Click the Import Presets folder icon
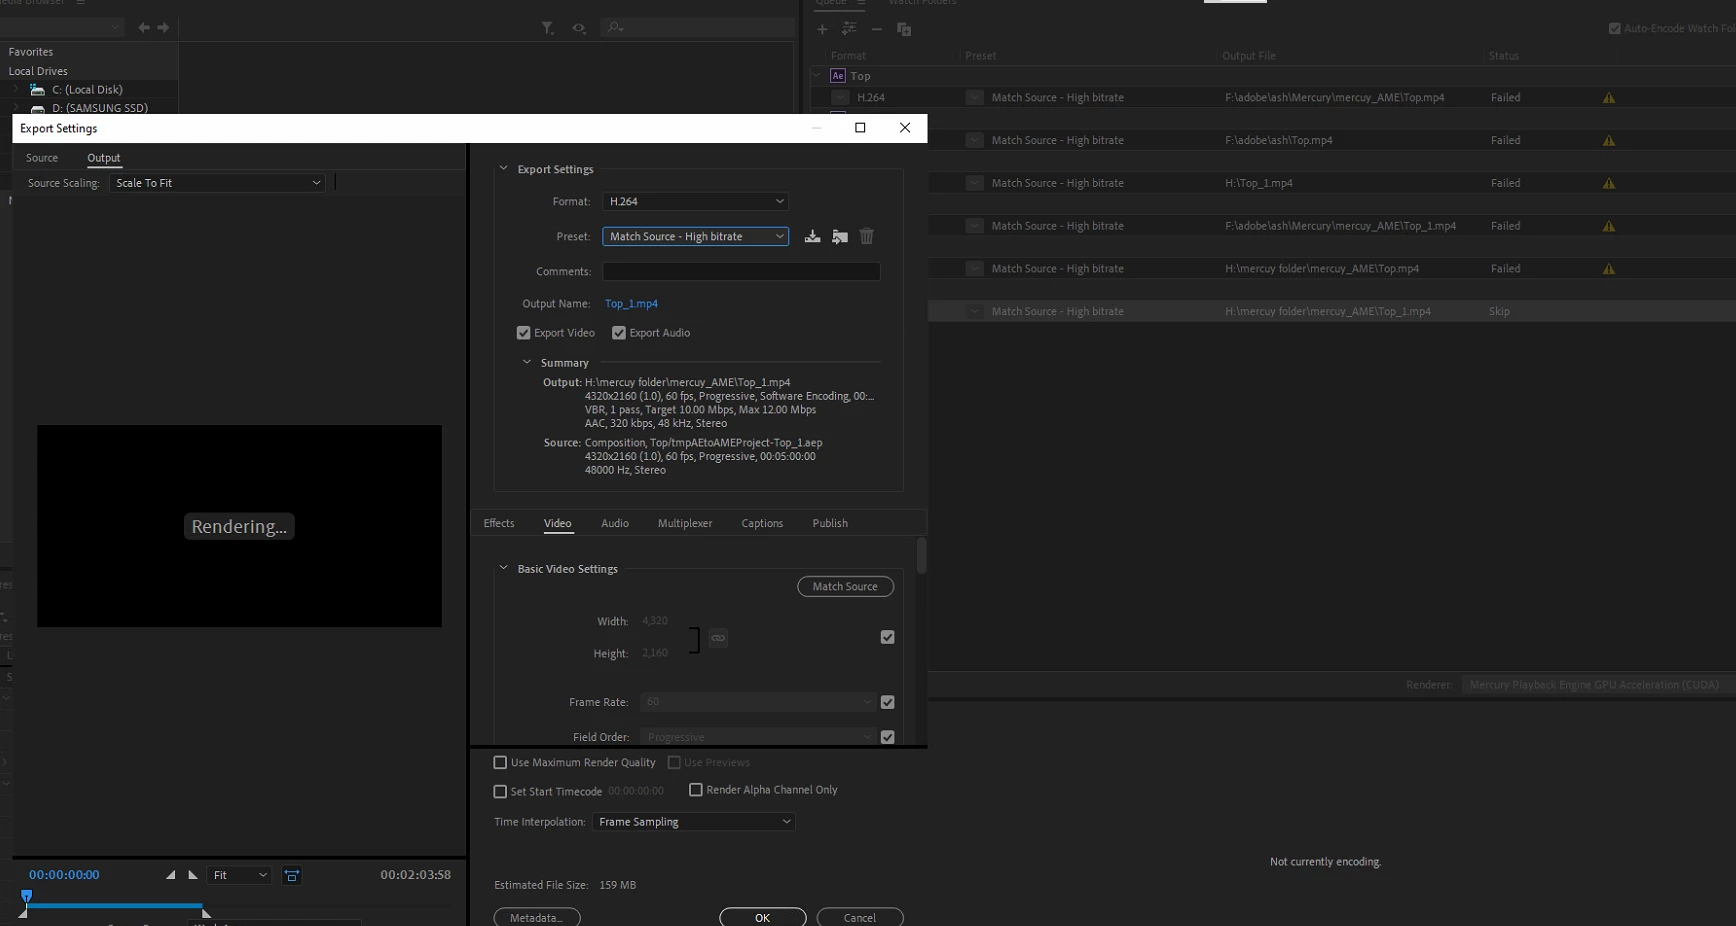This screenshot has height=926, width=1736. click(x=840, y=237)
